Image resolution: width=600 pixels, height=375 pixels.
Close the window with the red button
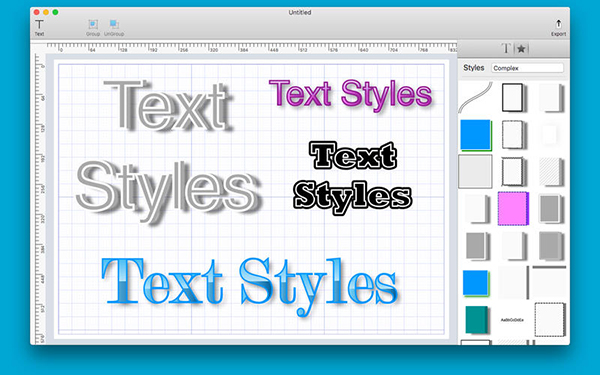click(x=37, y=12)
